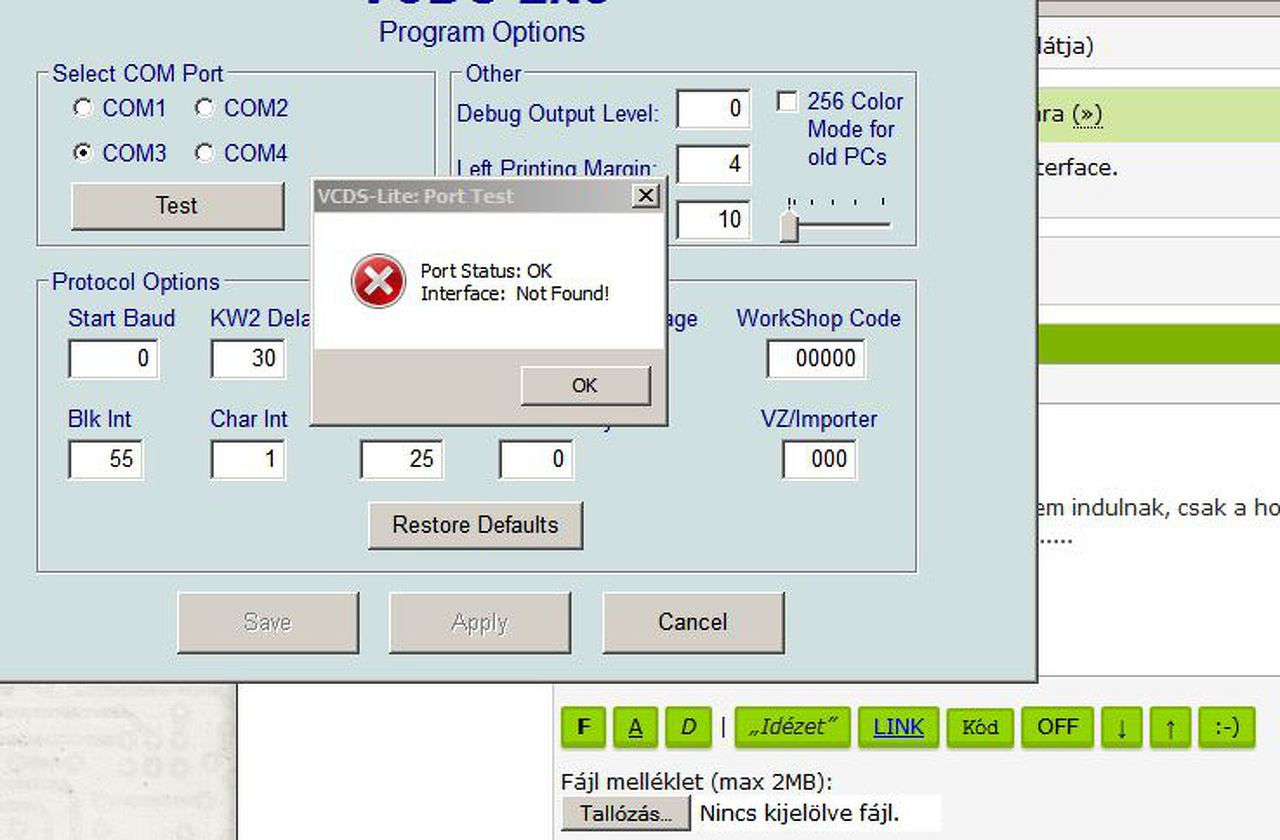Viewport: 1280px width, 840px height.
Task: Click the red error icon in Port Test dialog
Action: [378, 281]
